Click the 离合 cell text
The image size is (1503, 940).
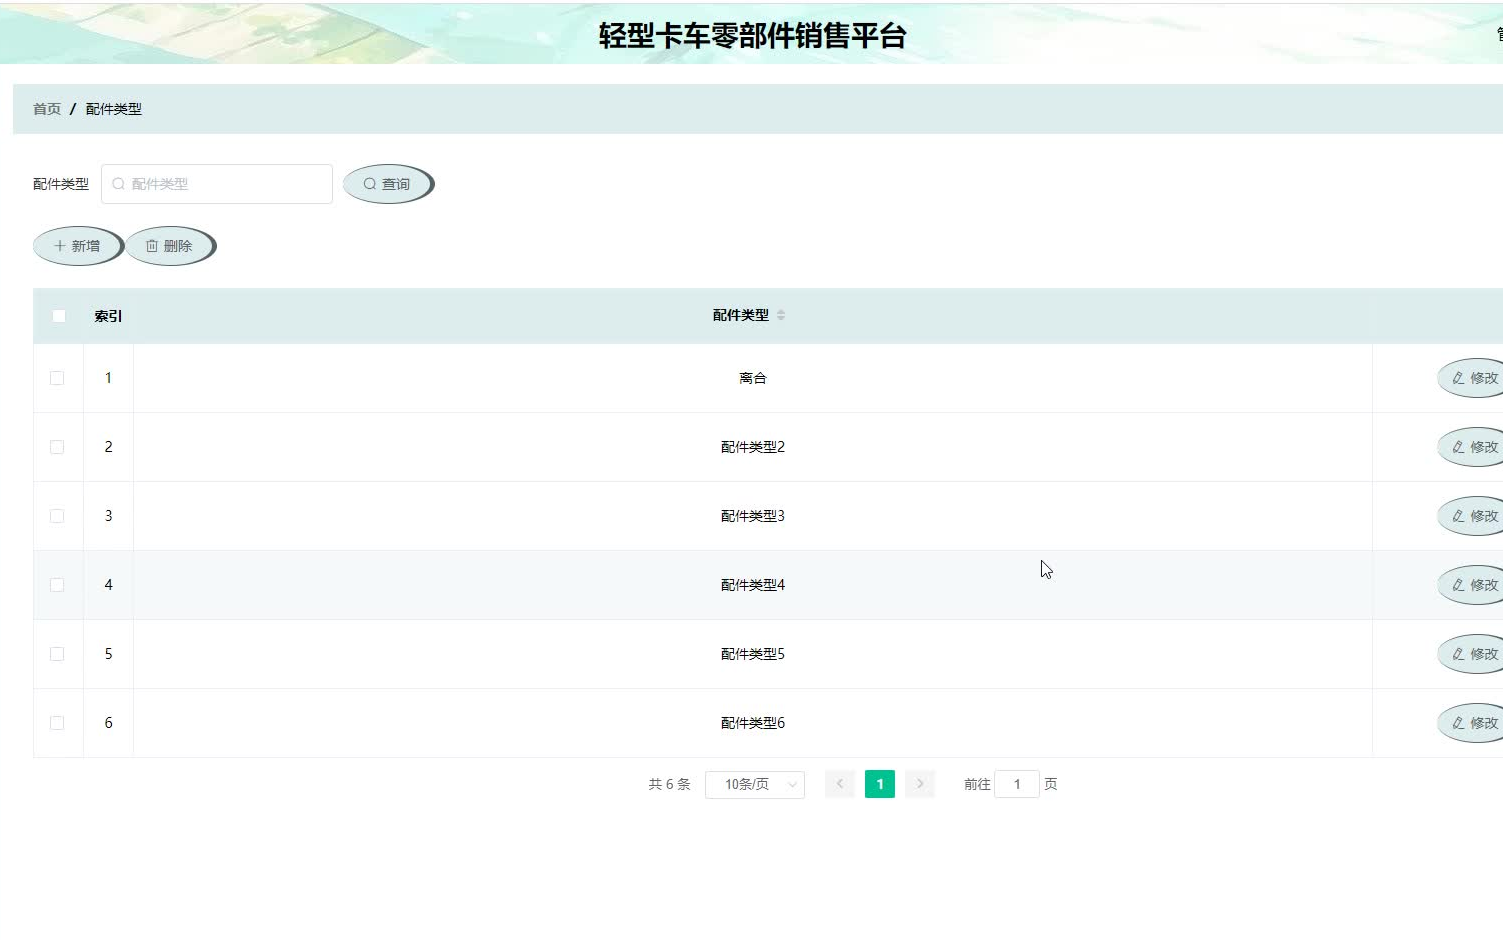753,378
